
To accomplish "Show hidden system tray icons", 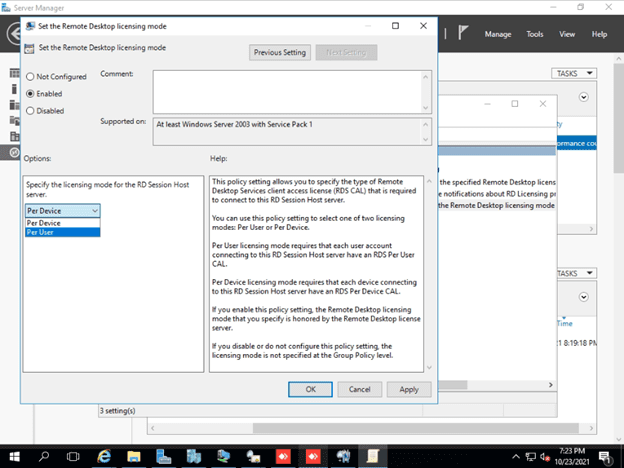I will 515,456.
